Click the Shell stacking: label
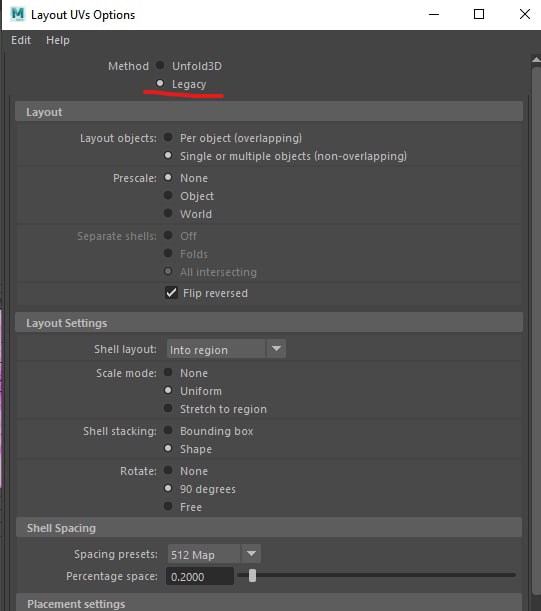 click(x=120, y=431)
